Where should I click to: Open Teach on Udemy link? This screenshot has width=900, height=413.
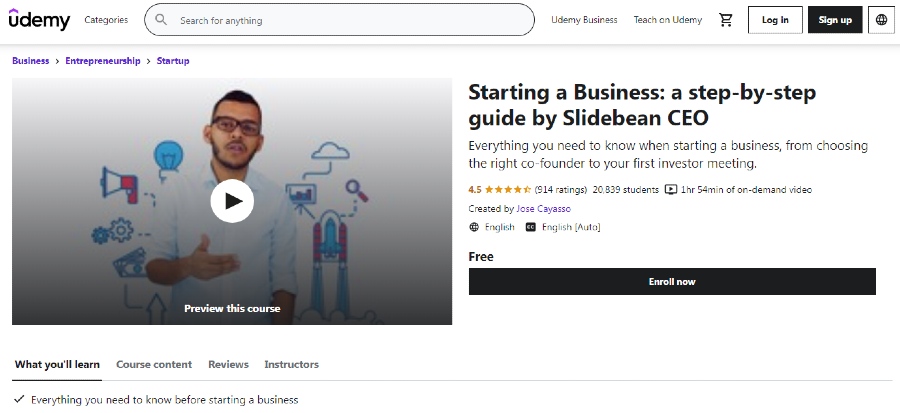tap(667, 20)
